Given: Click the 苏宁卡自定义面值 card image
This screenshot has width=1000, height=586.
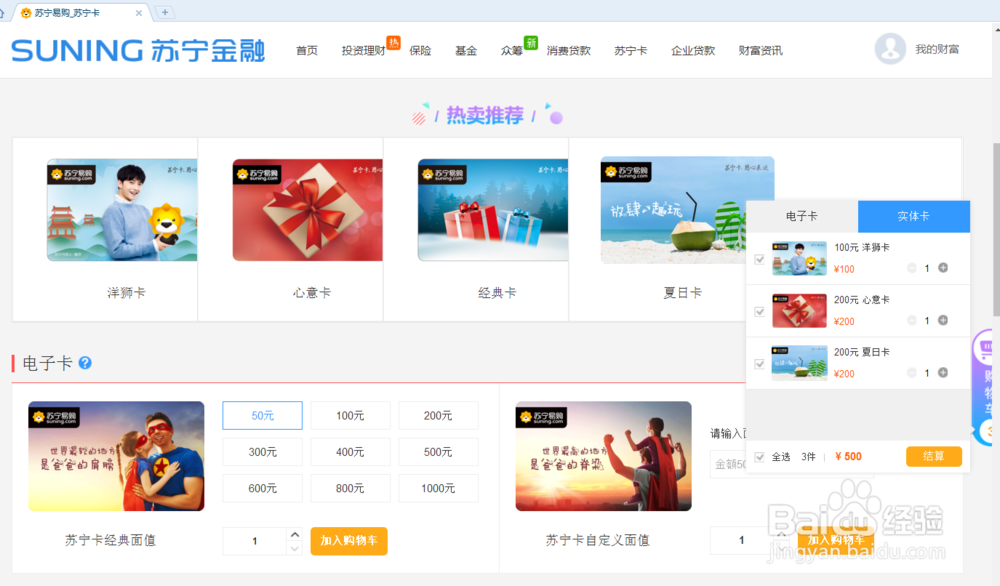Looking at the screenshot, I should pos(603,456).
